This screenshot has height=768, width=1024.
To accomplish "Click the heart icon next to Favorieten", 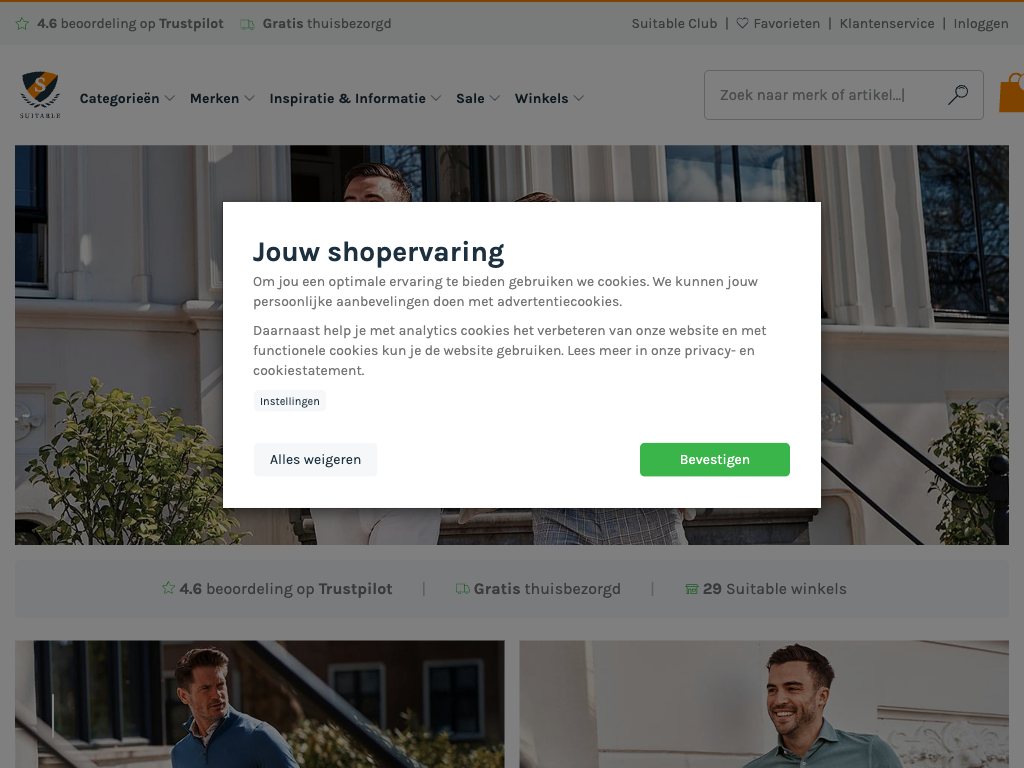I will [x=743, y=24].
